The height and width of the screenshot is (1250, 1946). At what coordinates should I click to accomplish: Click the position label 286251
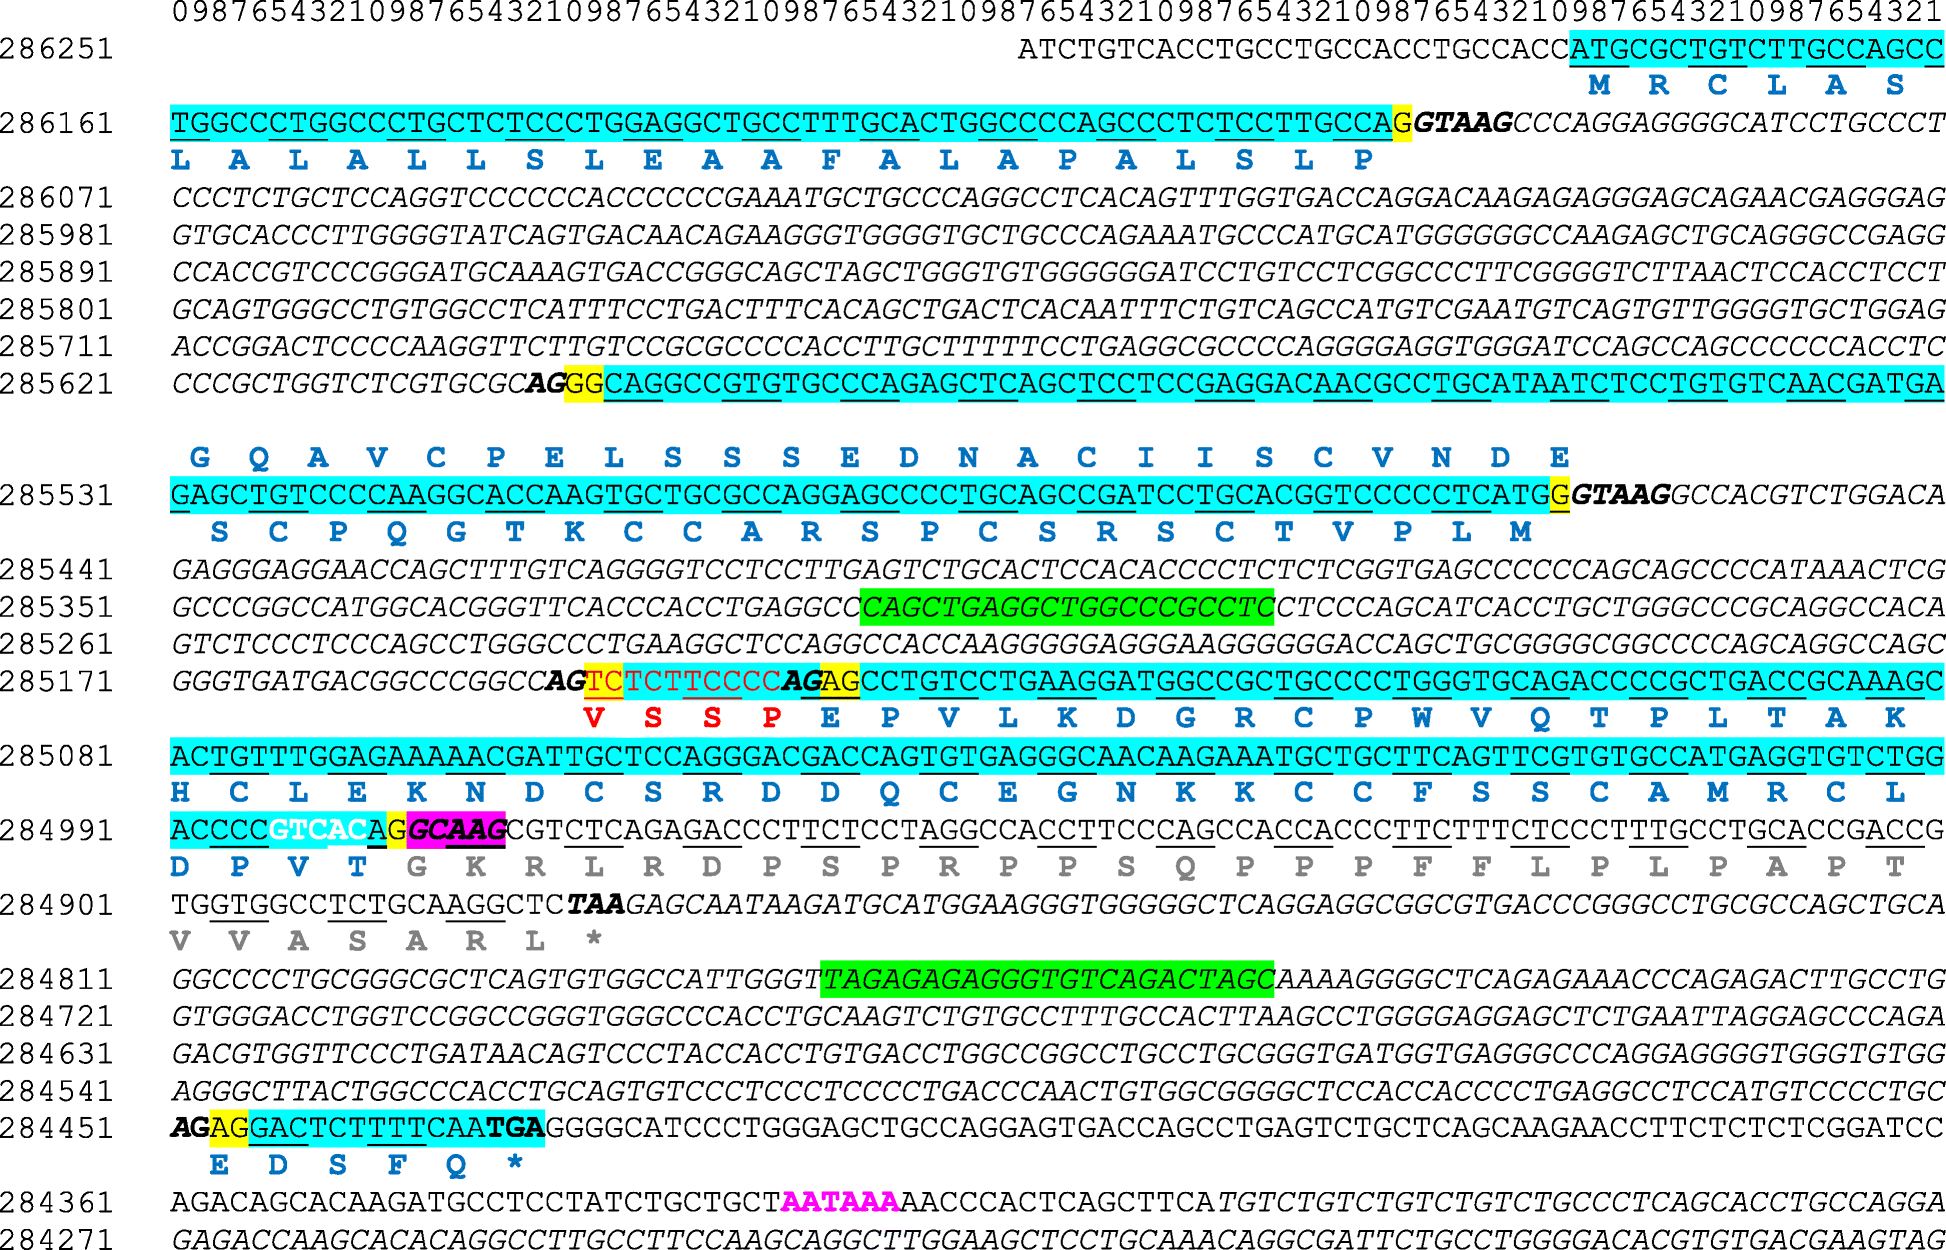coord(57,49)
